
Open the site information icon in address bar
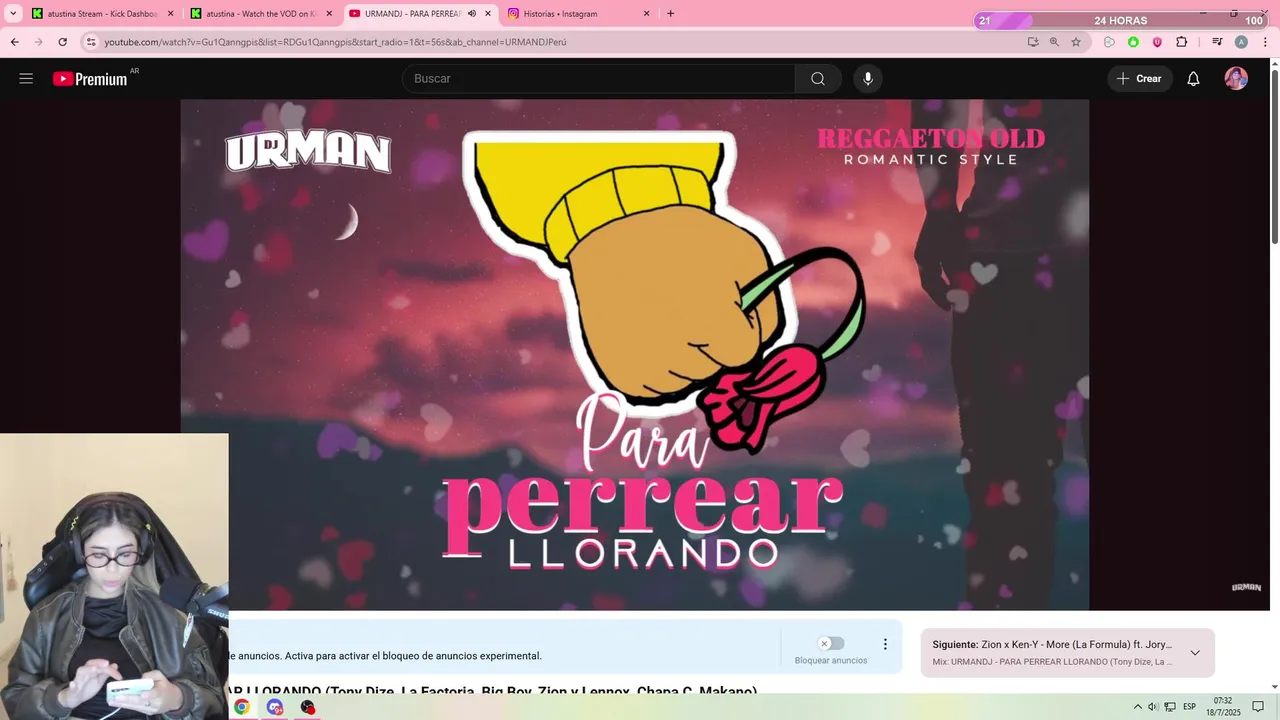click(91, 42)
